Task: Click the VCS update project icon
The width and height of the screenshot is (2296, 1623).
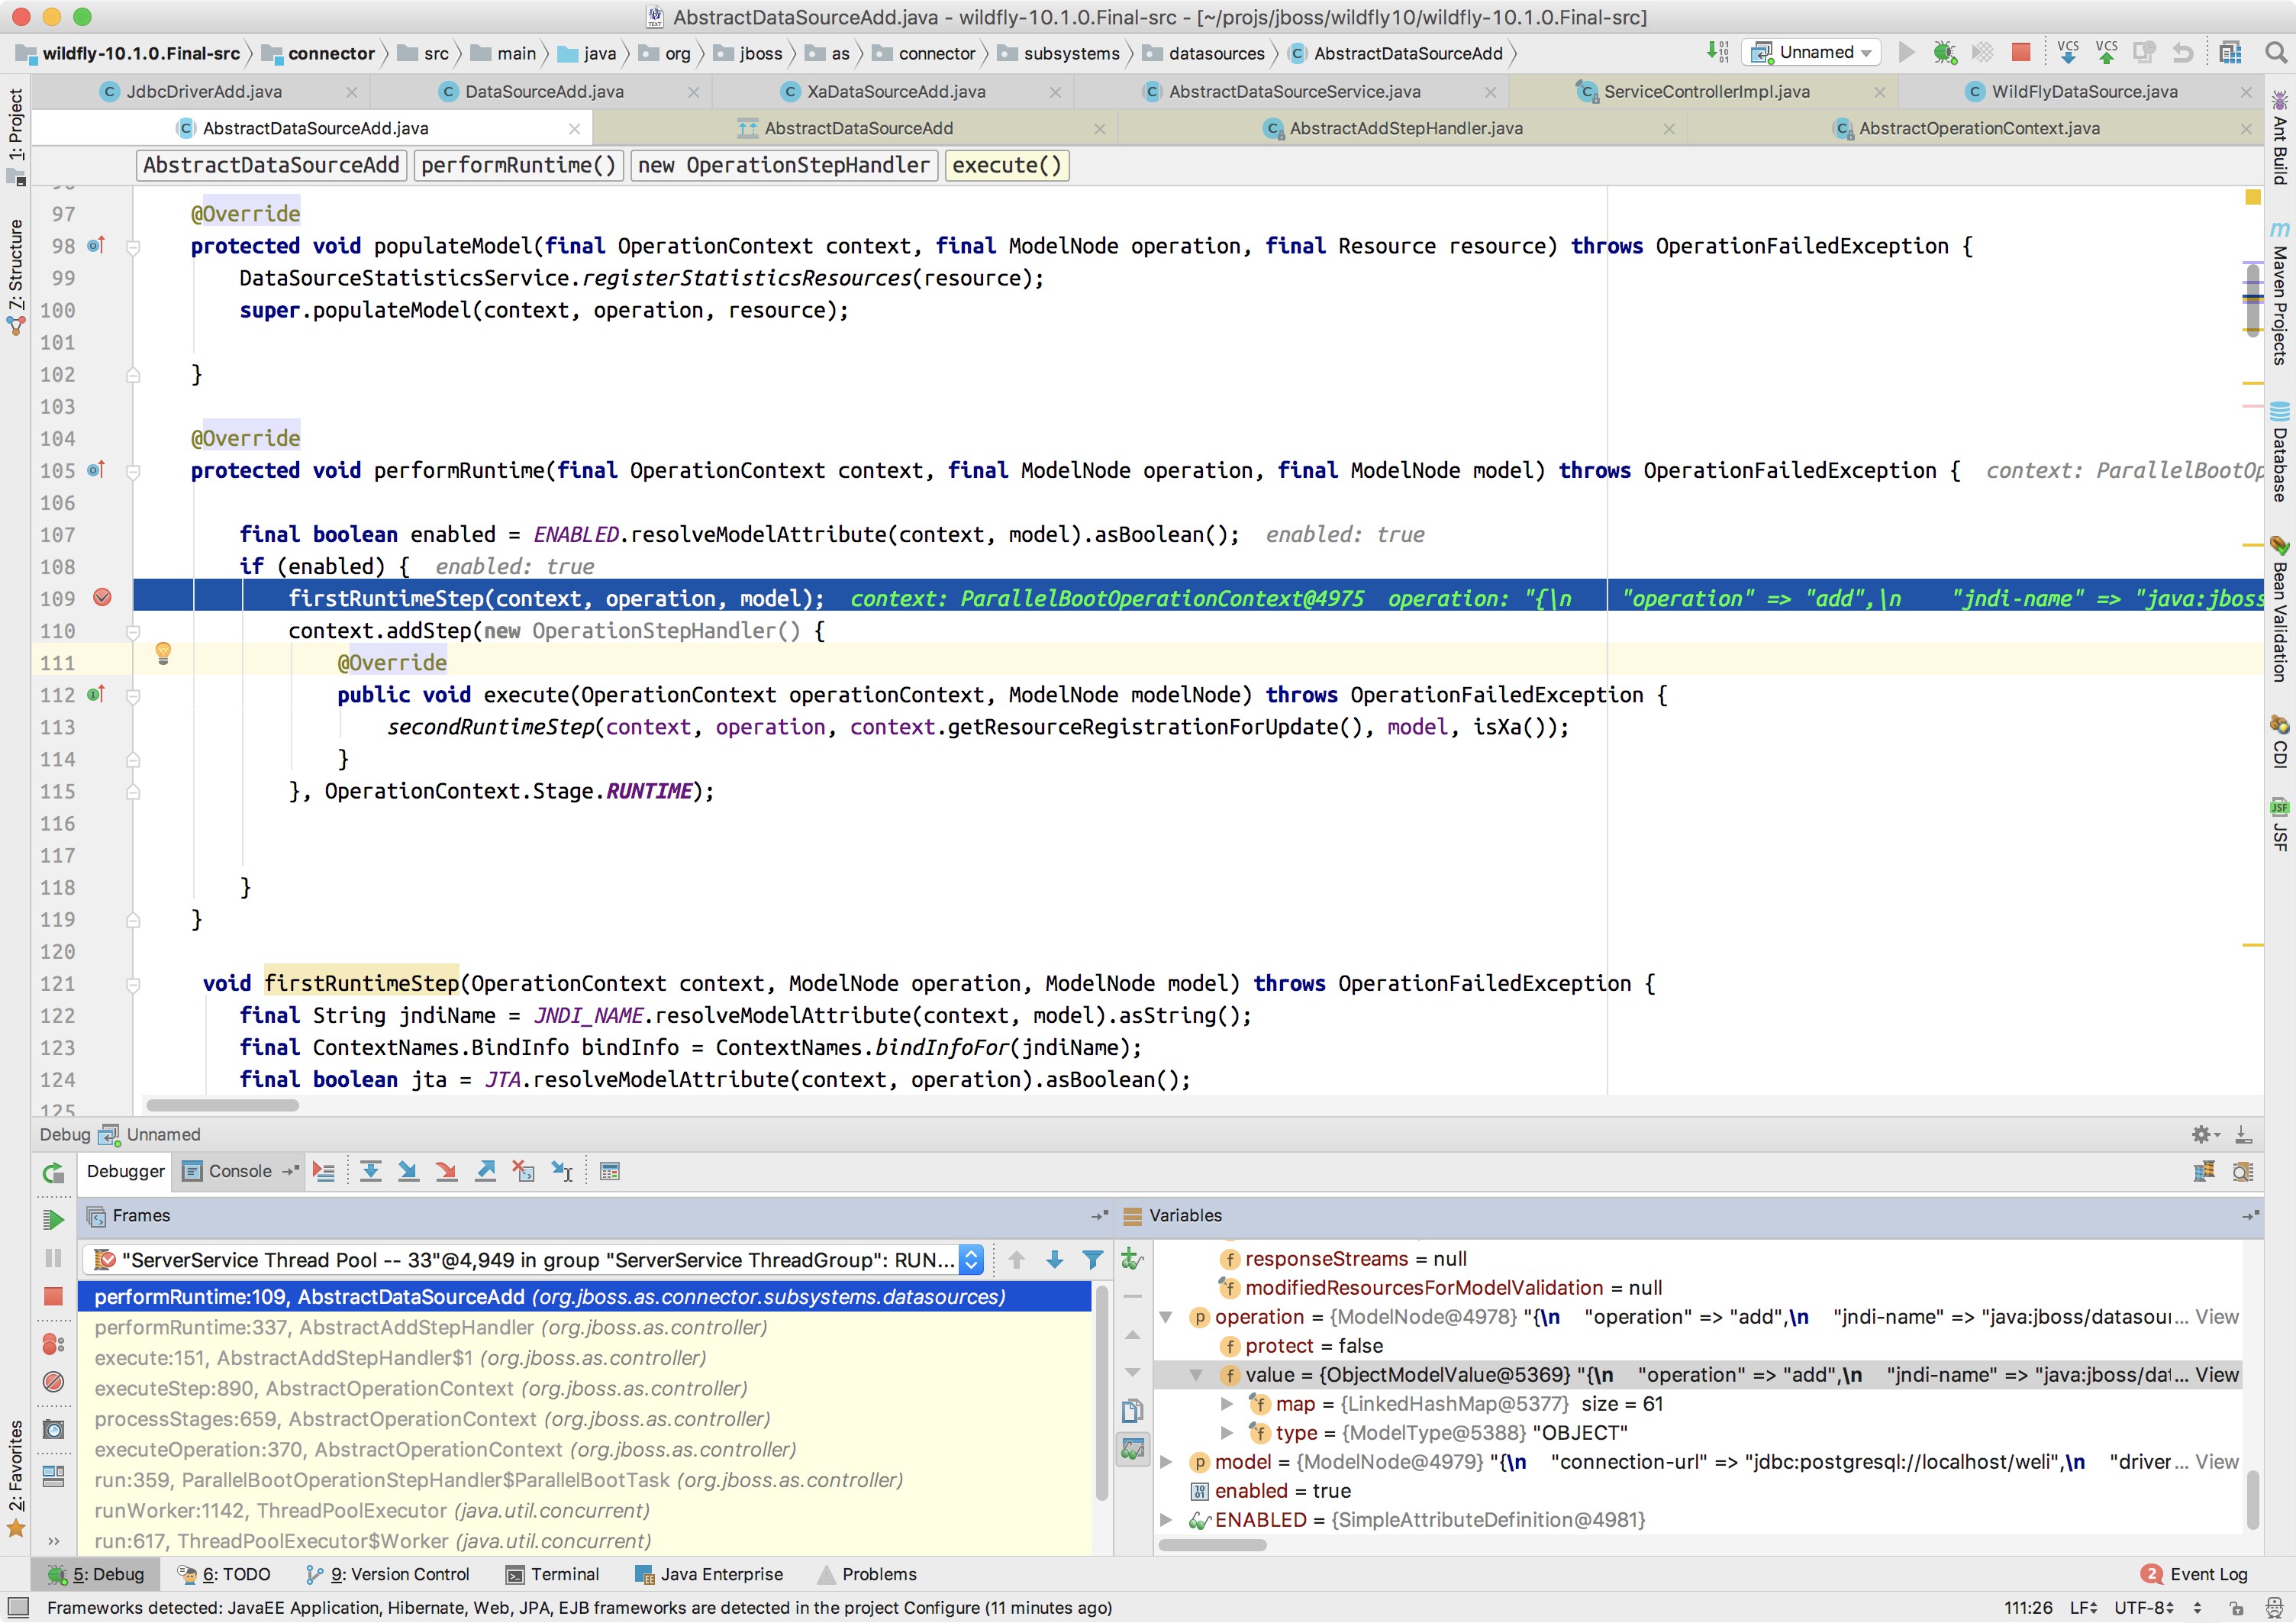Action: click(2067, 53)
